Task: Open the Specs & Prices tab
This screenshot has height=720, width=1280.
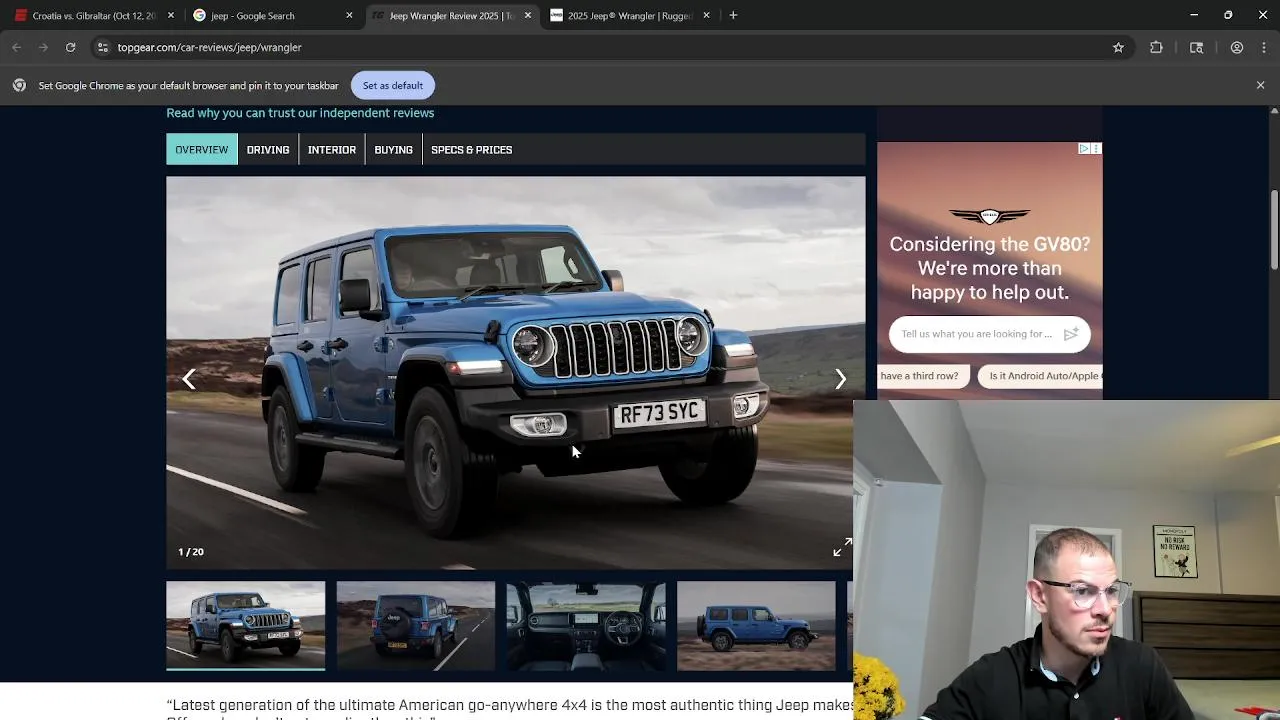Action: [x=471, y=149]
